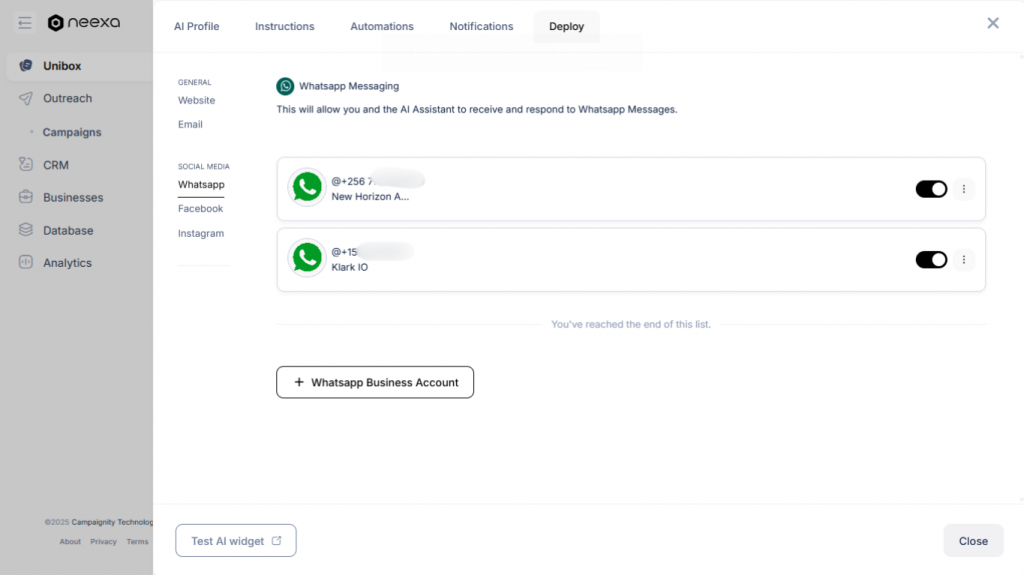Add a Whatsapp Business Account

tap(375, 382)
